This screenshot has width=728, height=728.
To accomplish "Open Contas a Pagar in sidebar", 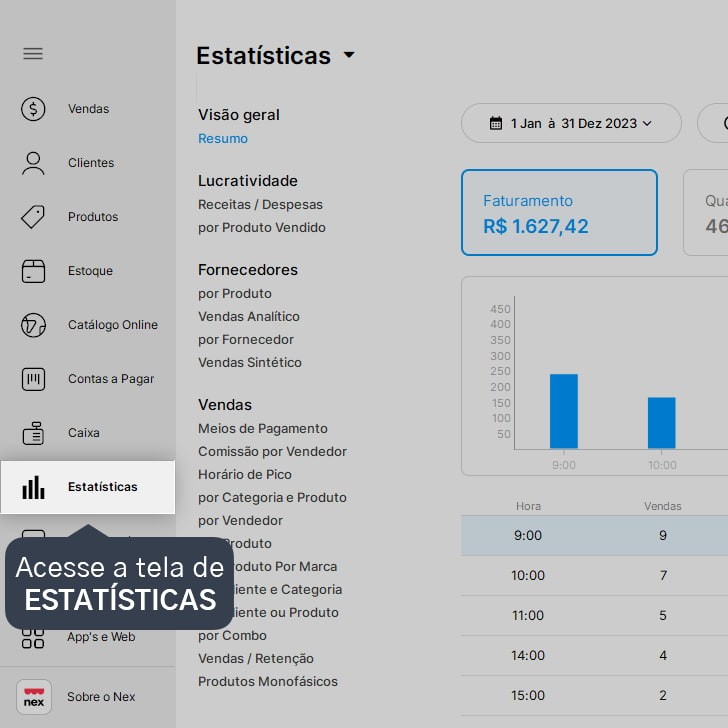I will (x=111, y=379).
